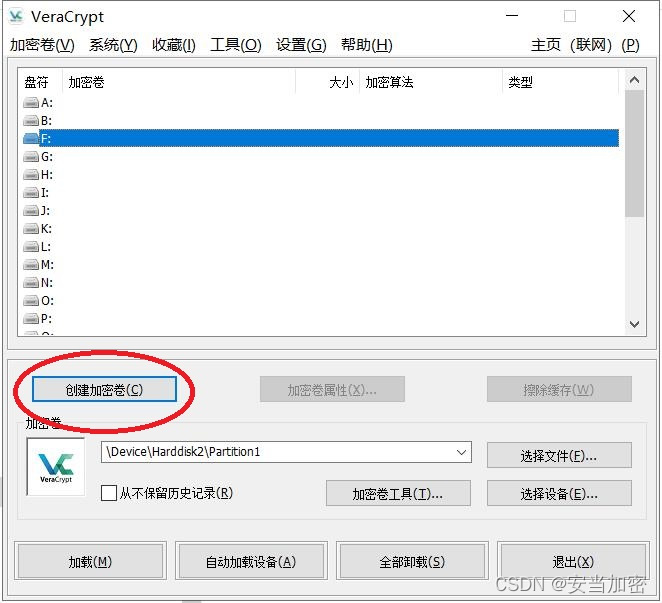
Task: Click the drive icon for P:
Action: click(31, 318)
